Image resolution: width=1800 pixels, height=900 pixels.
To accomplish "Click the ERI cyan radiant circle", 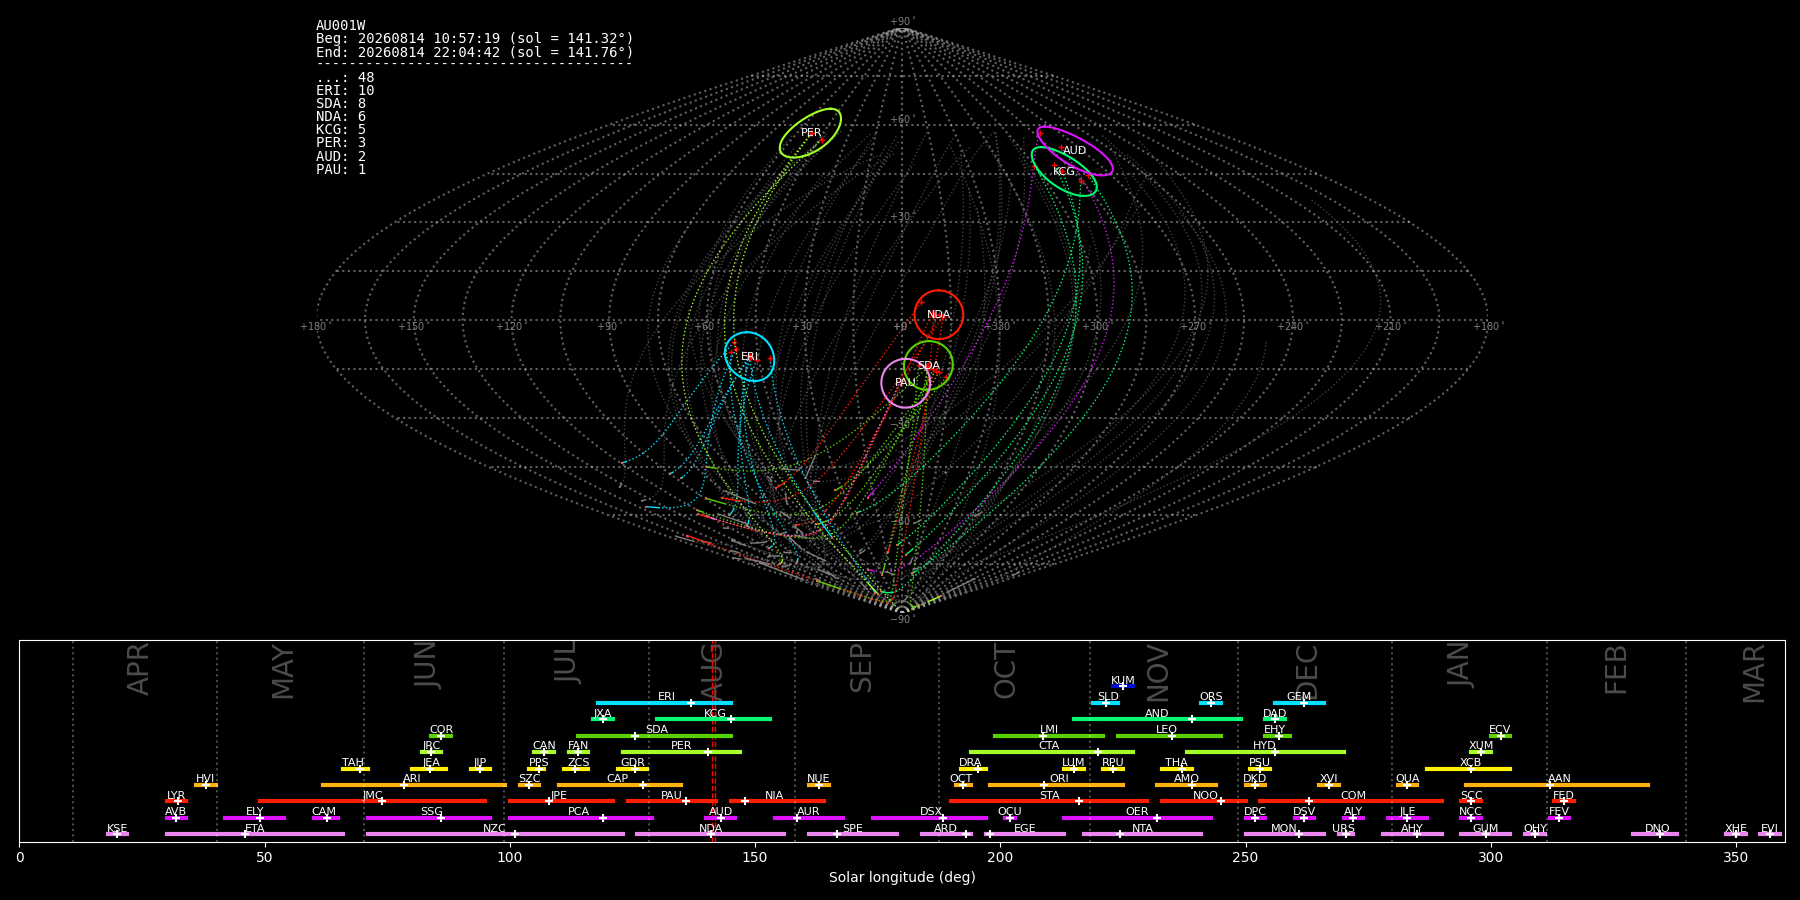I will coord(749,357).
